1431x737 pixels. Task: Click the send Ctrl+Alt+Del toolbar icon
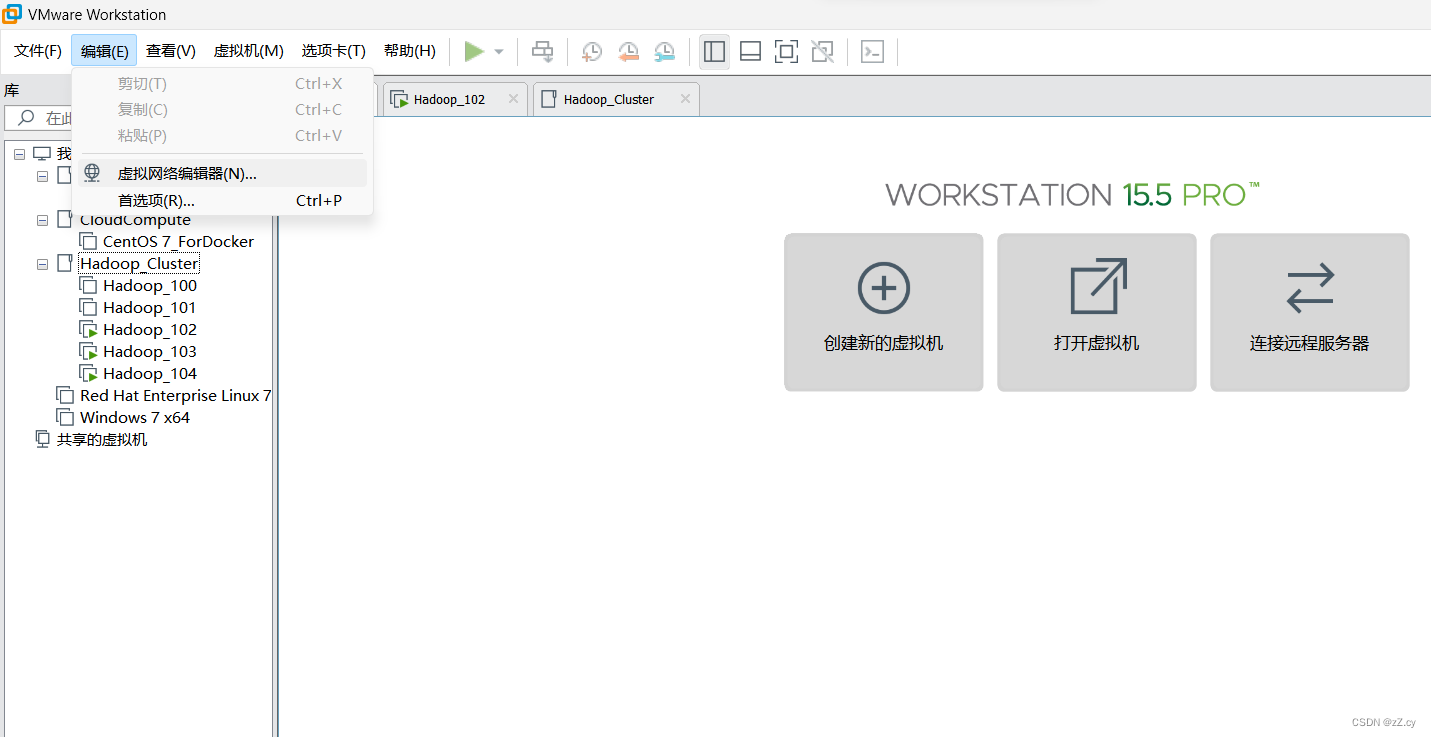(x=542, y=51)
